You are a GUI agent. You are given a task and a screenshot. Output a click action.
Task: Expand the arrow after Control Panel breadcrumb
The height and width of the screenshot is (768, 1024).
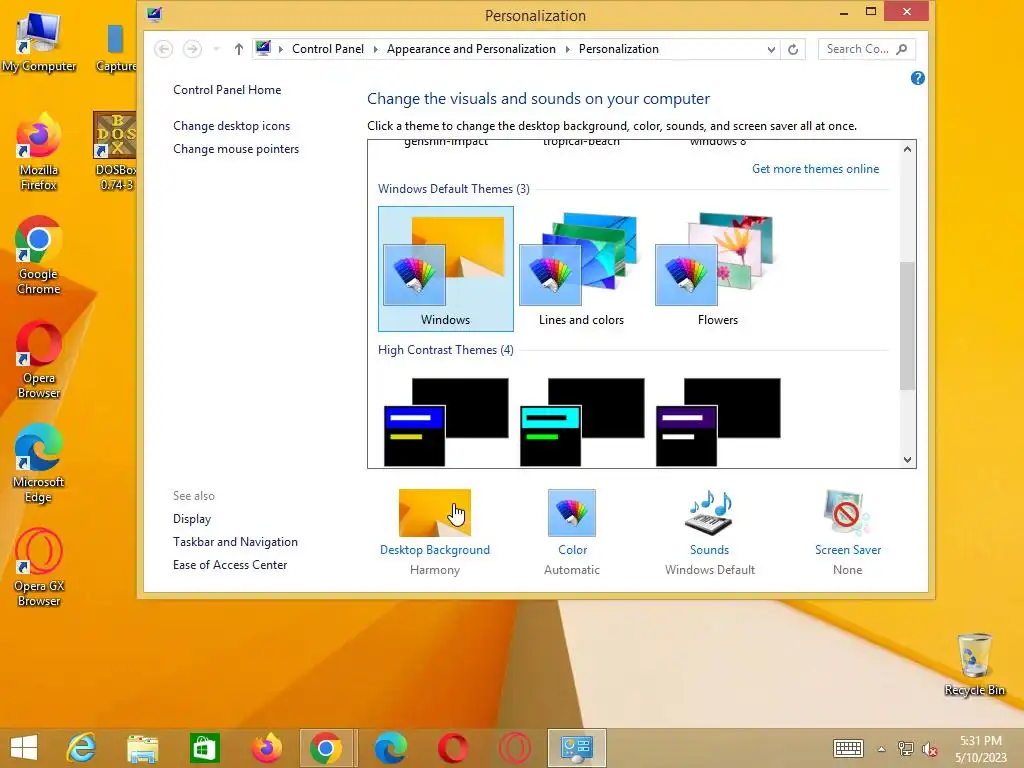tap(376, 49)
